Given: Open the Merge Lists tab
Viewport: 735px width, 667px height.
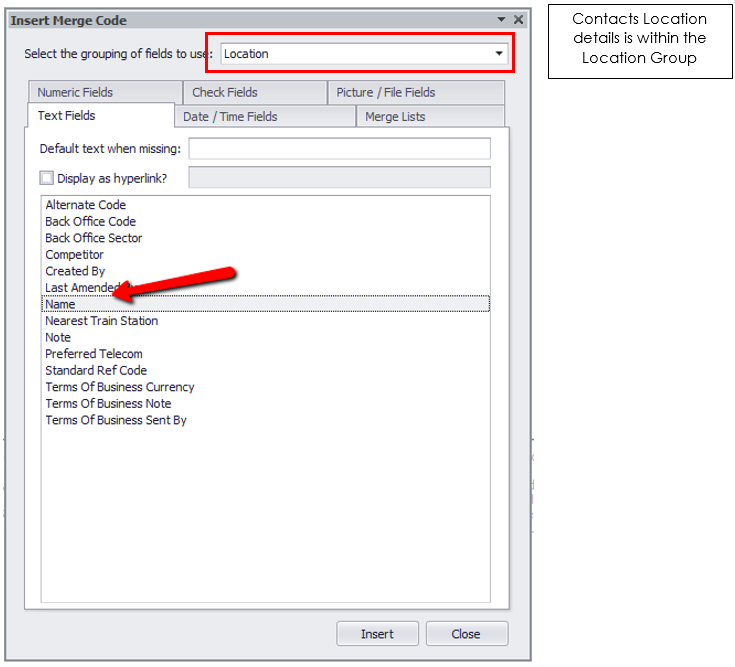Looking at the screenshot, I should click(395, 117).
